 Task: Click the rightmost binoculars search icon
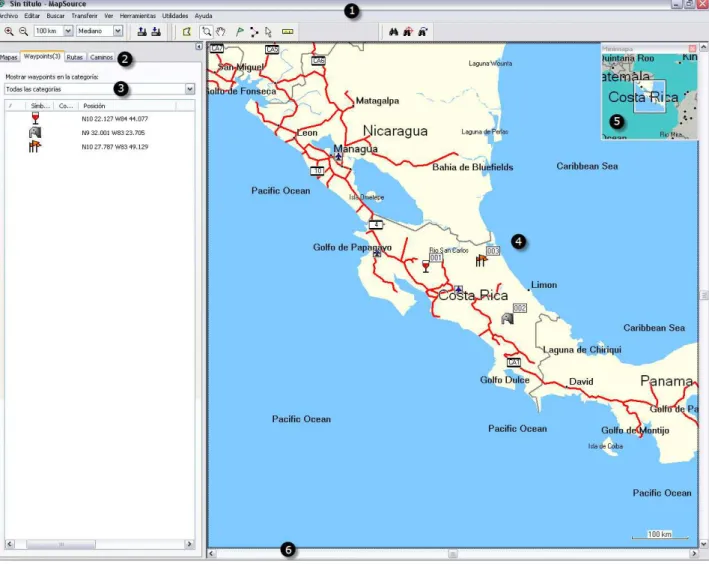pyautogui.click(x=423, y=32)
